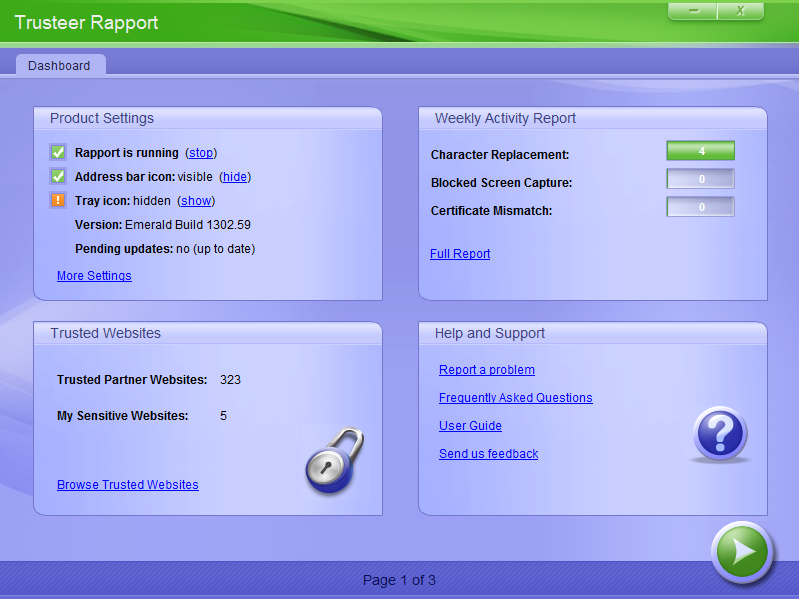The width and height of the screenshot is (799, 599).
Task: Open Browse Trusted Websites link
Action: [127, 485]
